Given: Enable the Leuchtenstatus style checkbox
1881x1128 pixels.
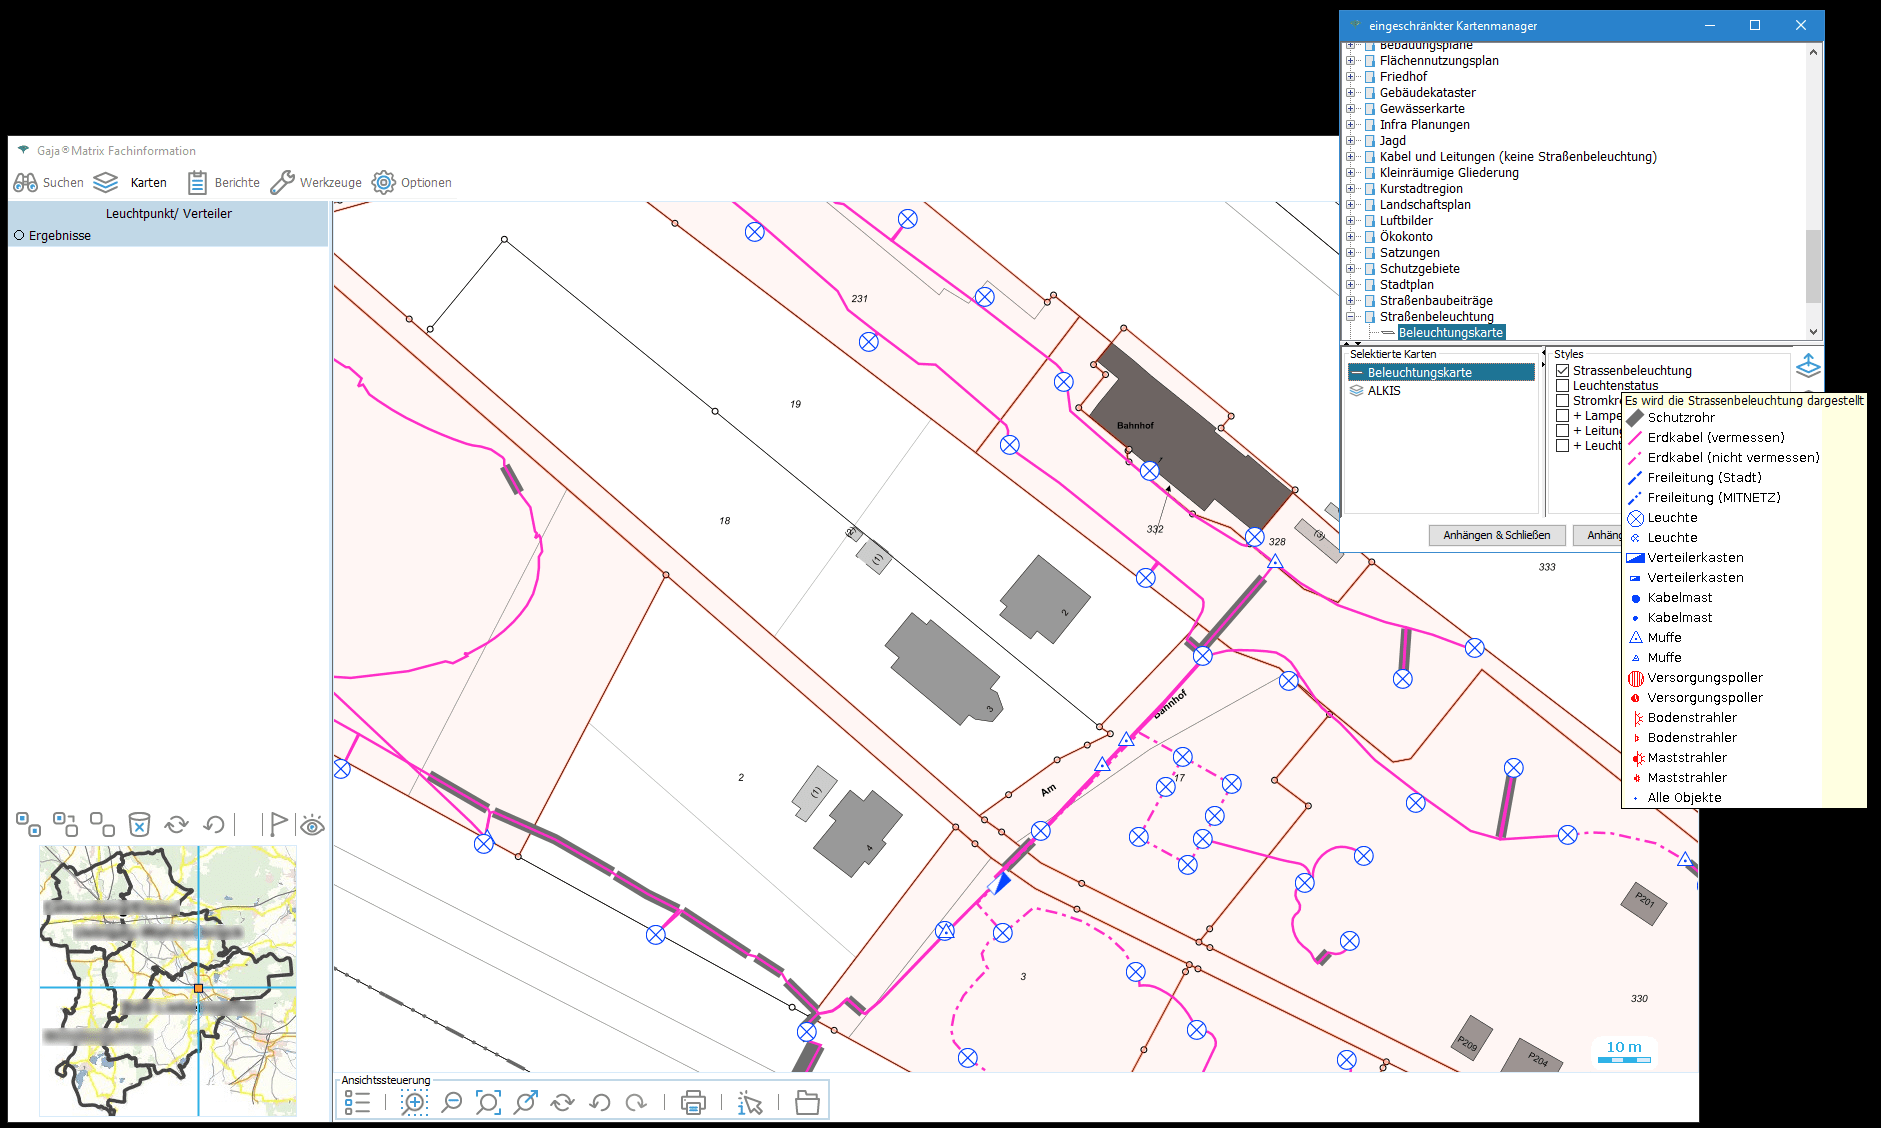Looking at the screenshot, I should tap(1562, 386).
